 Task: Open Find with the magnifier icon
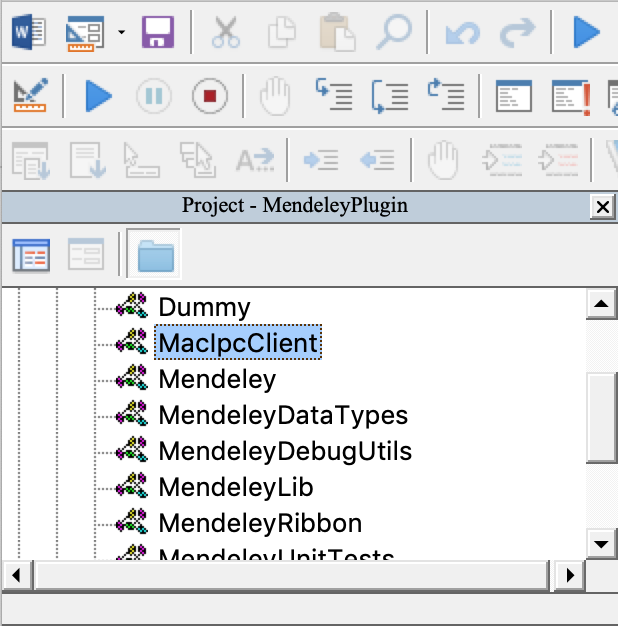click(x=394, y=32)
